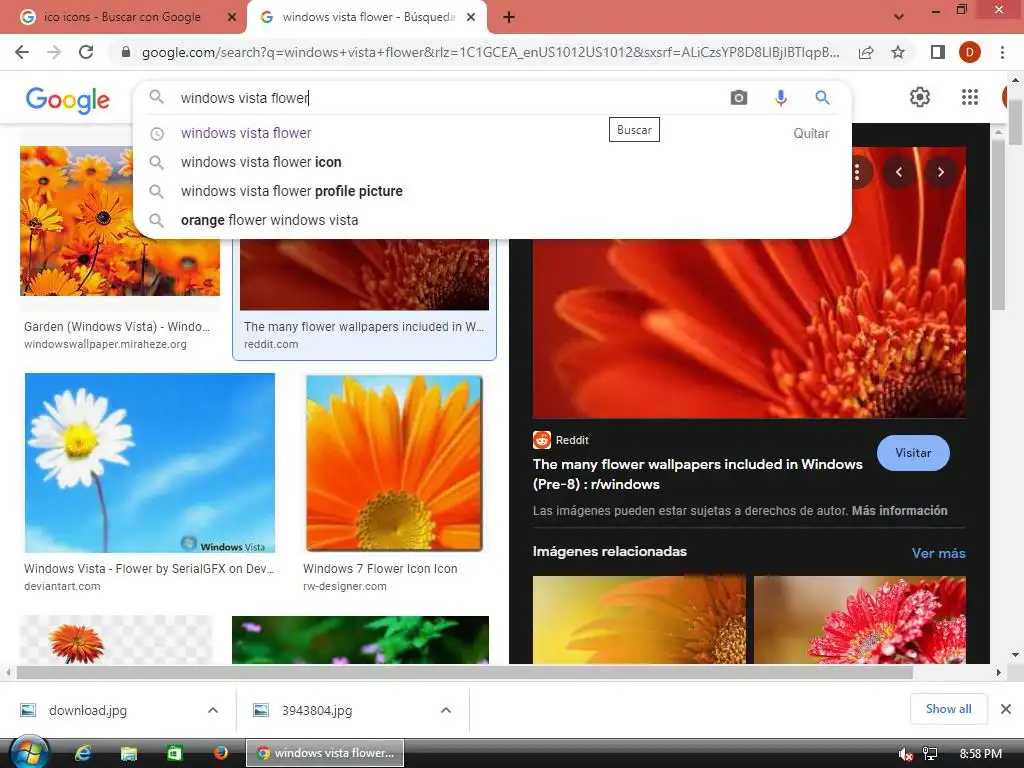The height and width of the screenshot is (768, 1024).
Task: Open related yellow-orange flower image
Action: click(x=639, y=619)
